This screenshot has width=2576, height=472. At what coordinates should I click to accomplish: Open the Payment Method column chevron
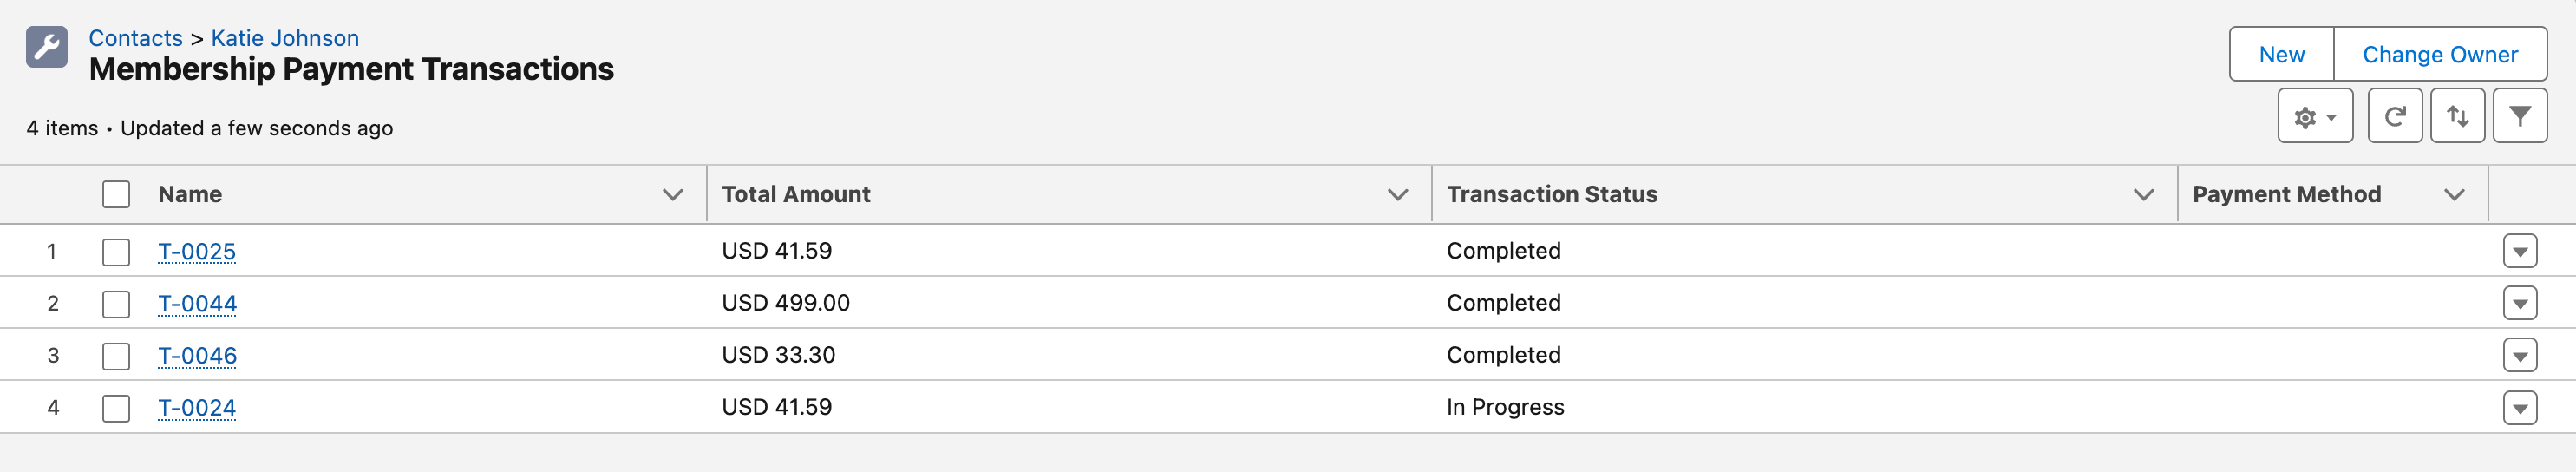pyautogui.click(x=2454, y=194)
